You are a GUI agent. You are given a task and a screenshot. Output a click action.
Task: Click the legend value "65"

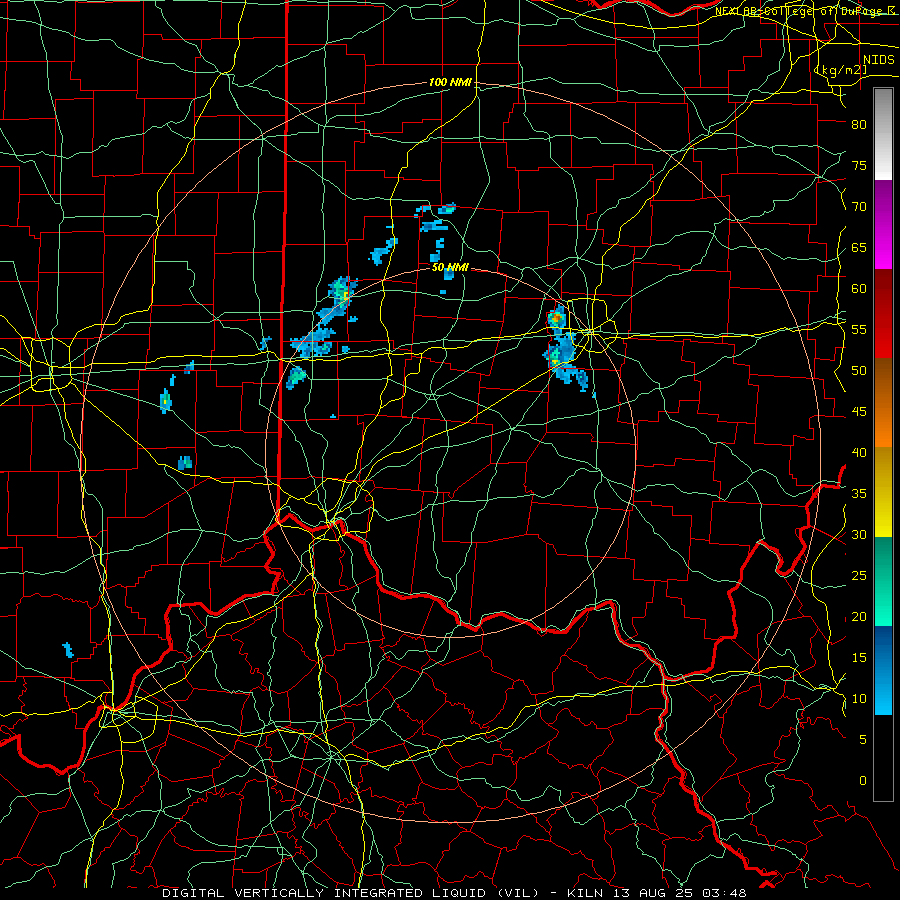click(x=859, y=248)
